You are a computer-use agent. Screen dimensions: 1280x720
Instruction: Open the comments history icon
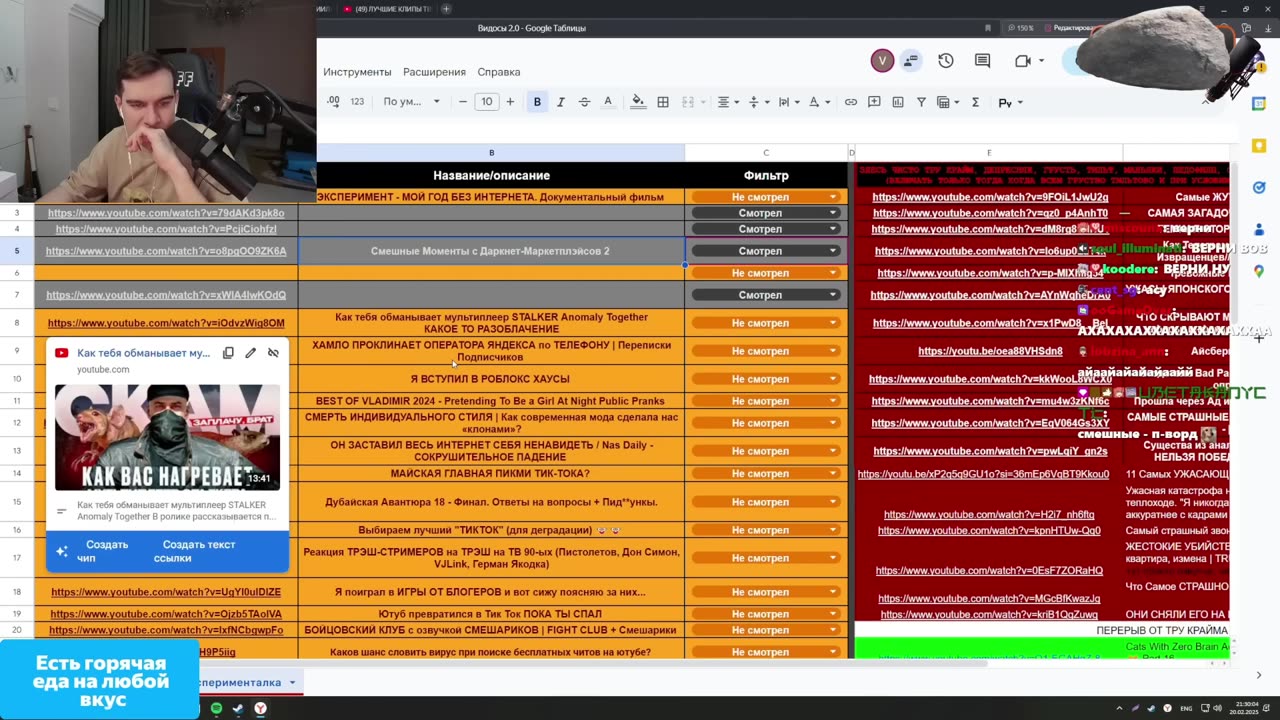(x=982, y=61)
